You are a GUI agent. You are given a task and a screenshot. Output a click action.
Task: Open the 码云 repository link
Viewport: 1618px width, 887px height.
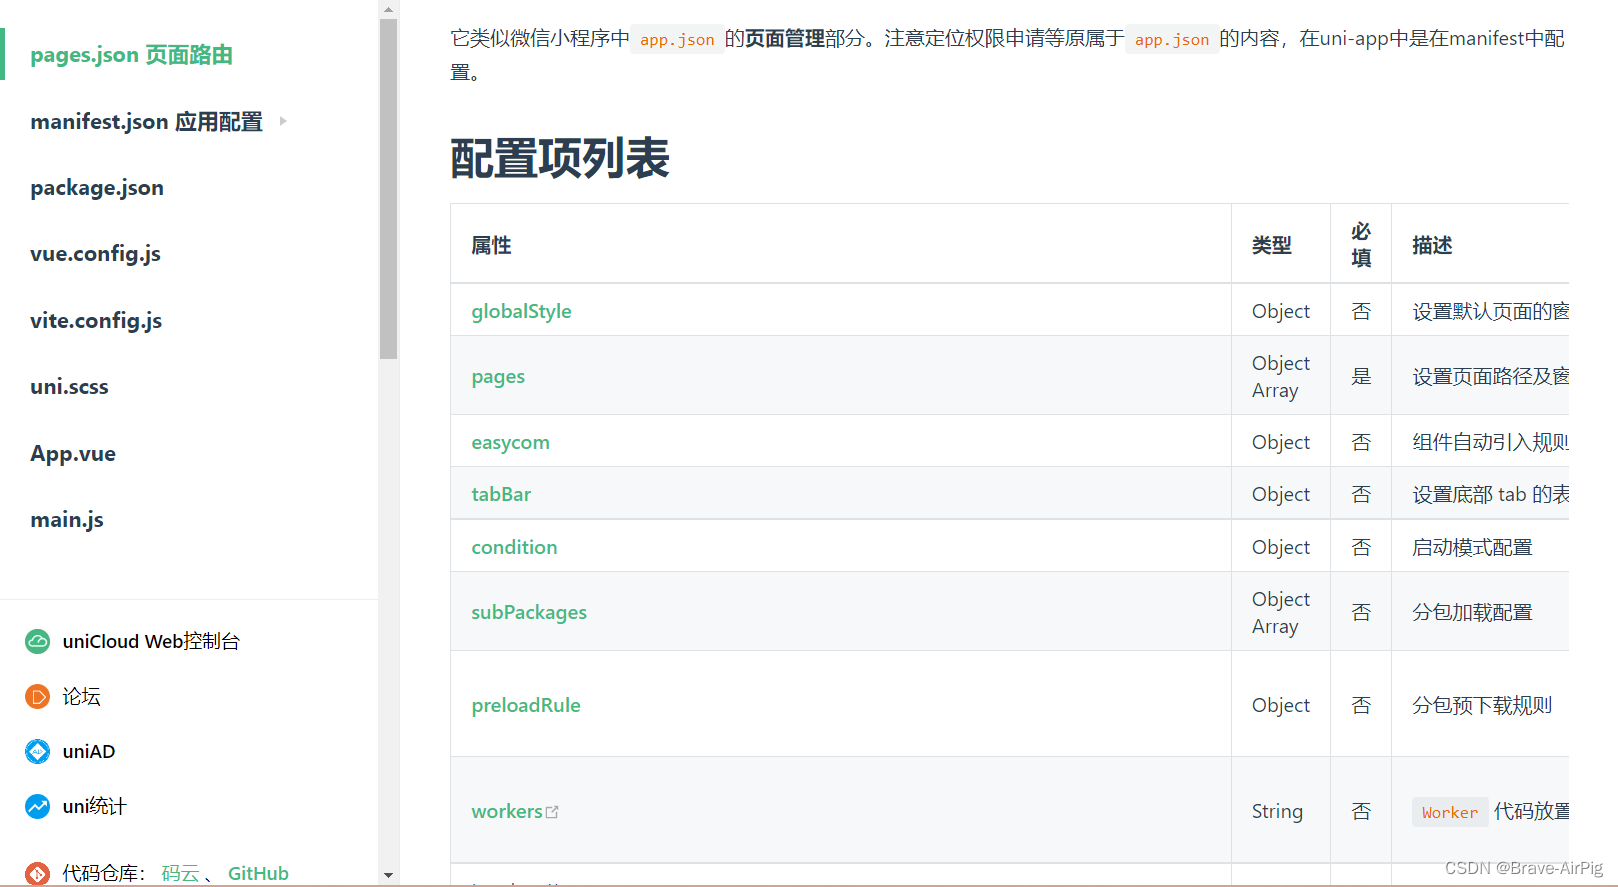(x=180, y=873)
